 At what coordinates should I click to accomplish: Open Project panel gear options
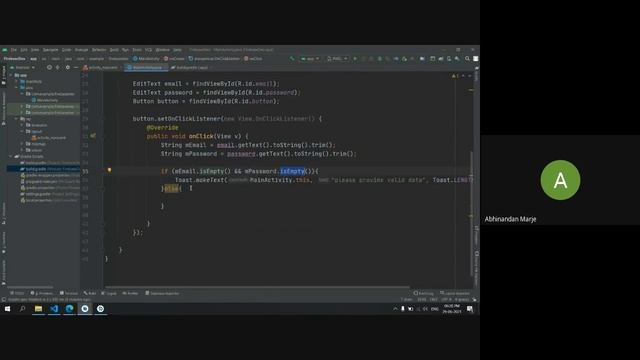coord(68,67)
